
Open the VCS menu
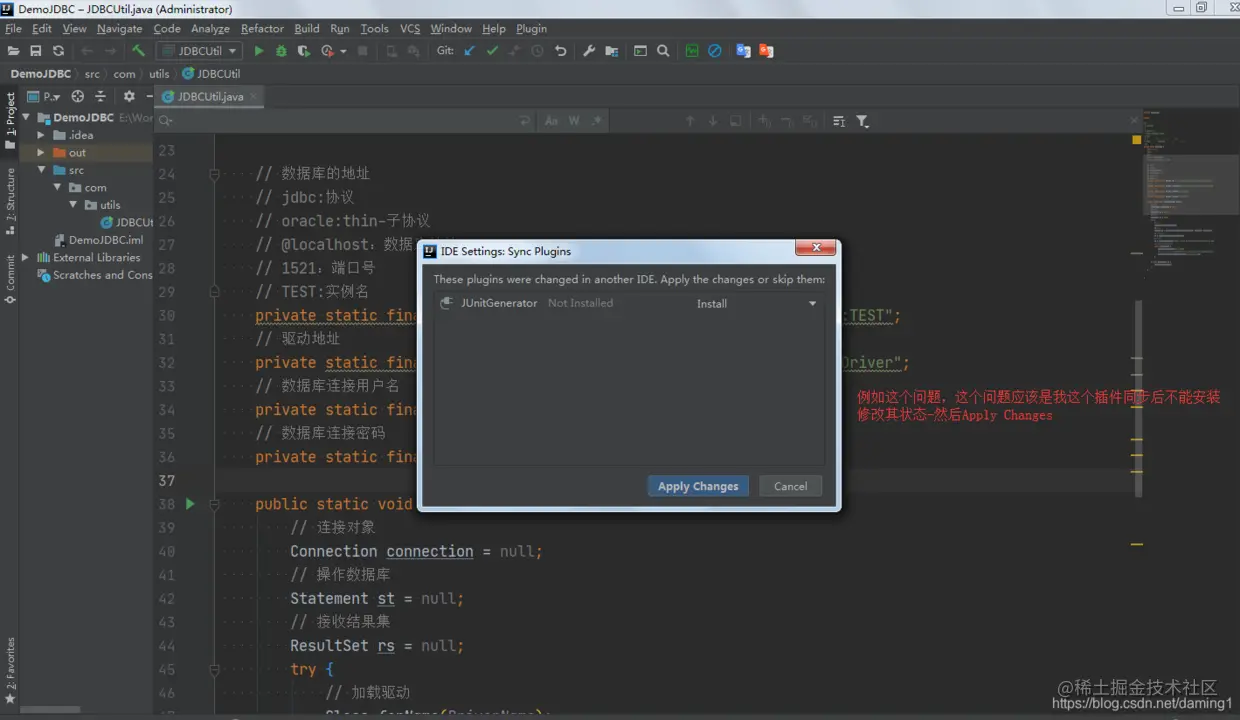tap(410, 28)
